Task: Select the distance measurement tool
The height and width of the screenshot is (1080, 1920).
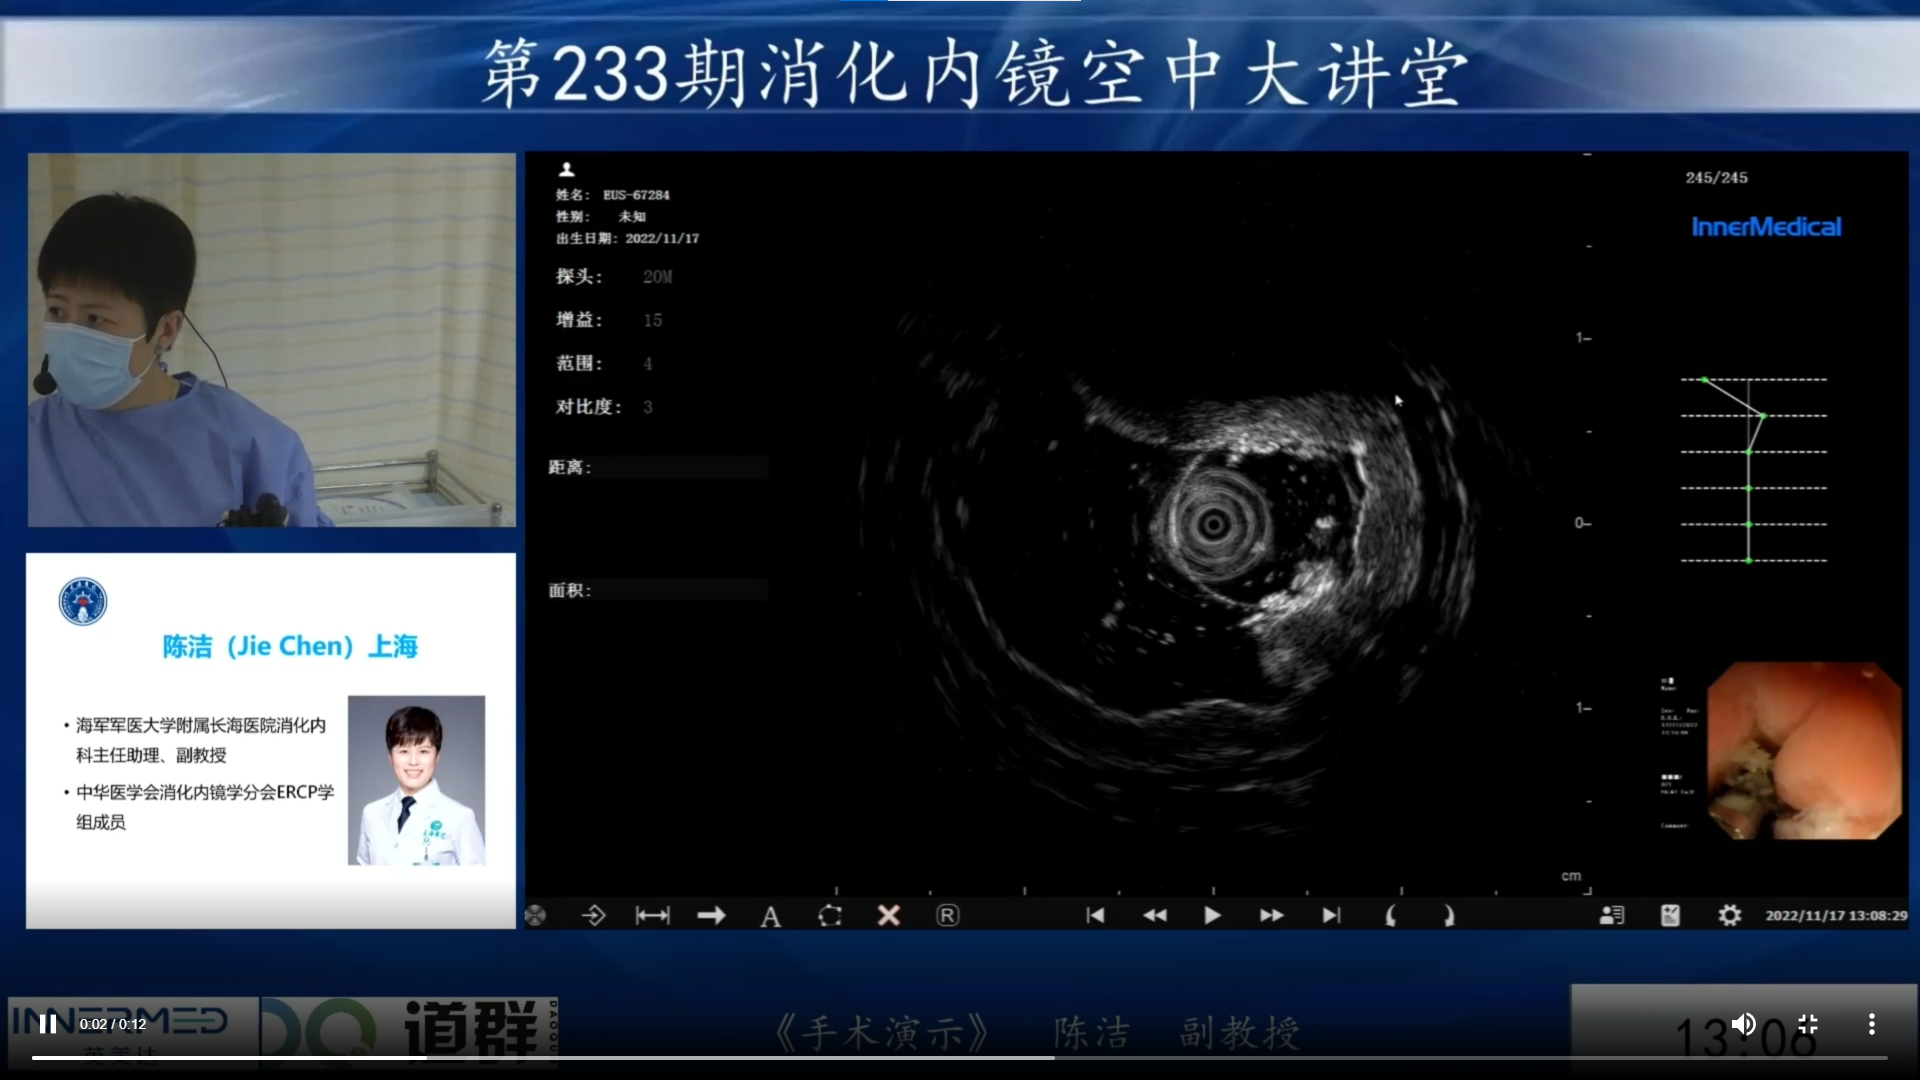Action: (652, 915)
